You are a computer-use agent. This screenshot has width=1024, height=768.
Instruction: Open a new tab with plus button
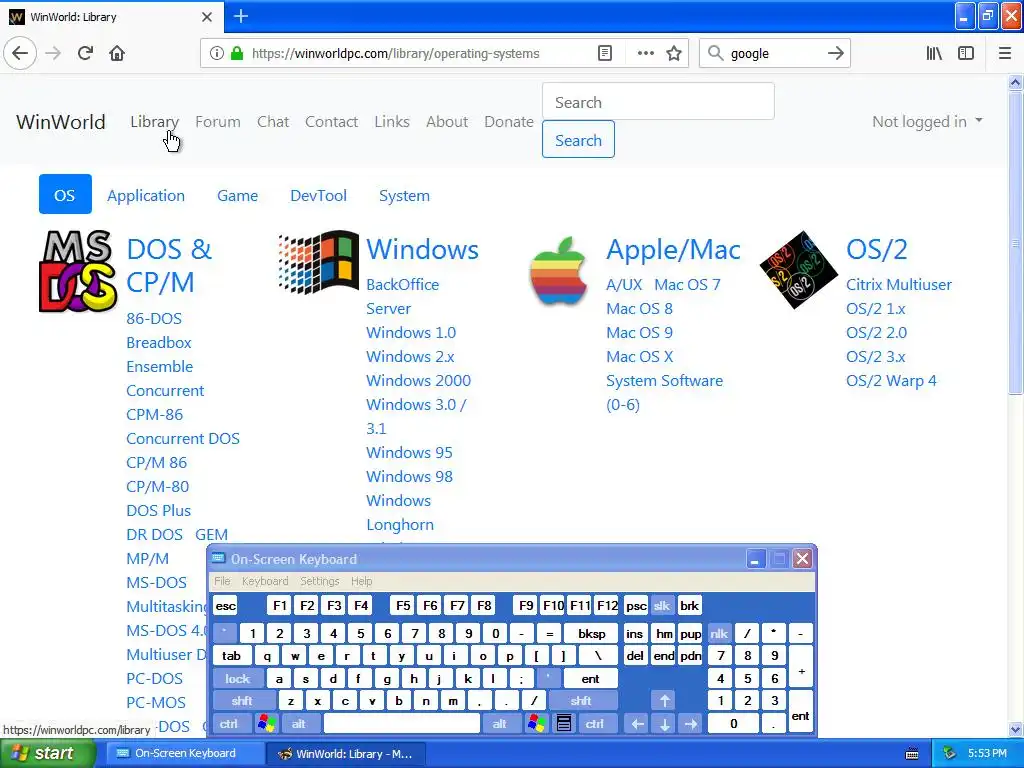[240, 16]
